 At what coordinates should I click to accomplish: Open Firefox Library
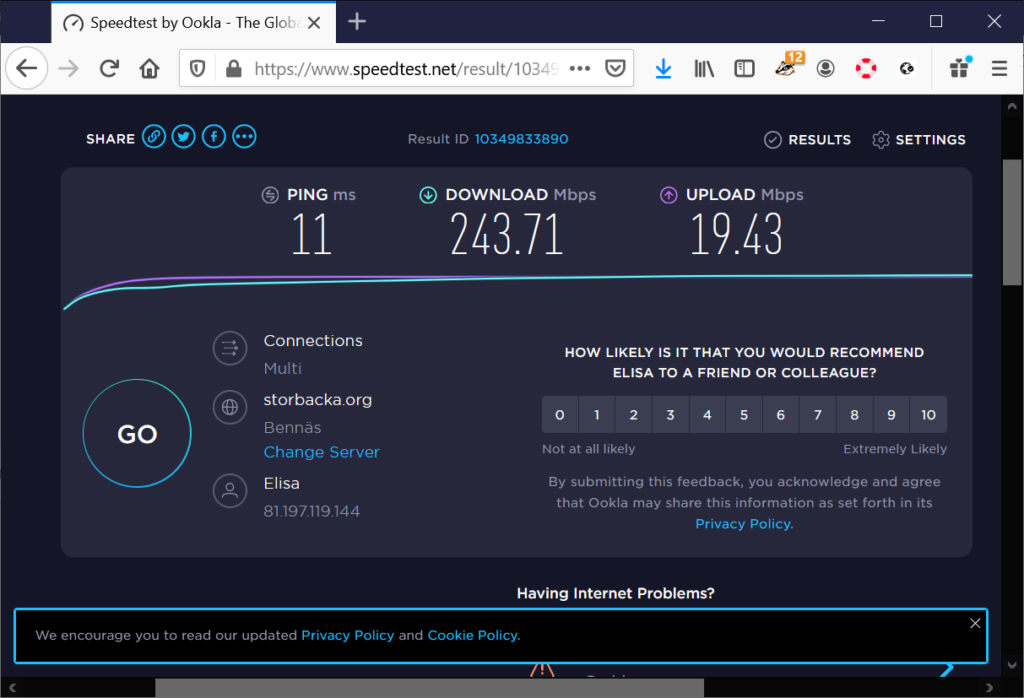pyautogui.click(x=704, y=68)
